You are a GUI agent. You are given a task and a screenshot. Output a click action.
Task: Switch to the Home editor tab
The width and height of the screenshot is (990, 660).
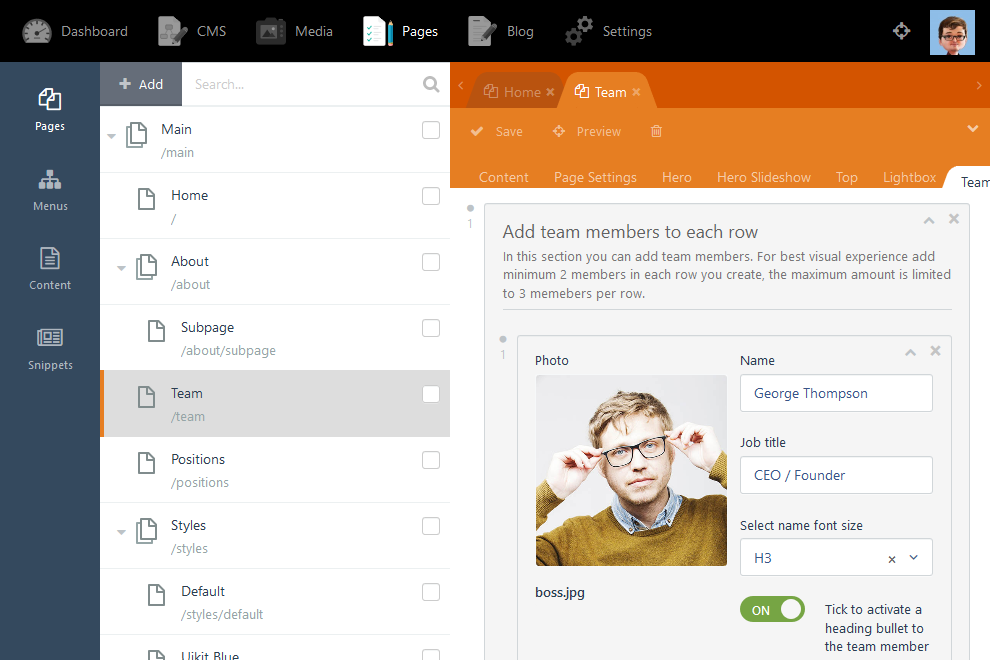click(x=513, y=92)
